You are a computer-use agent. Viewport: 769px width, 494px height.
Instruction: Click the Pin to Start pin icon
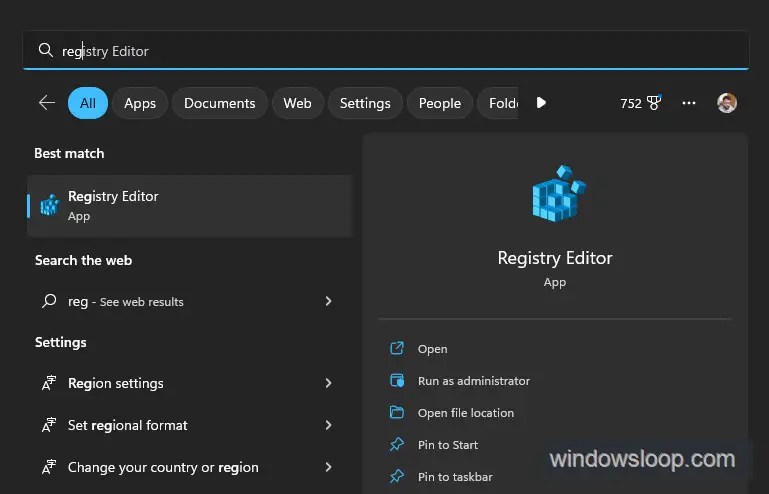pyautogui.click(x=397, y=444)
